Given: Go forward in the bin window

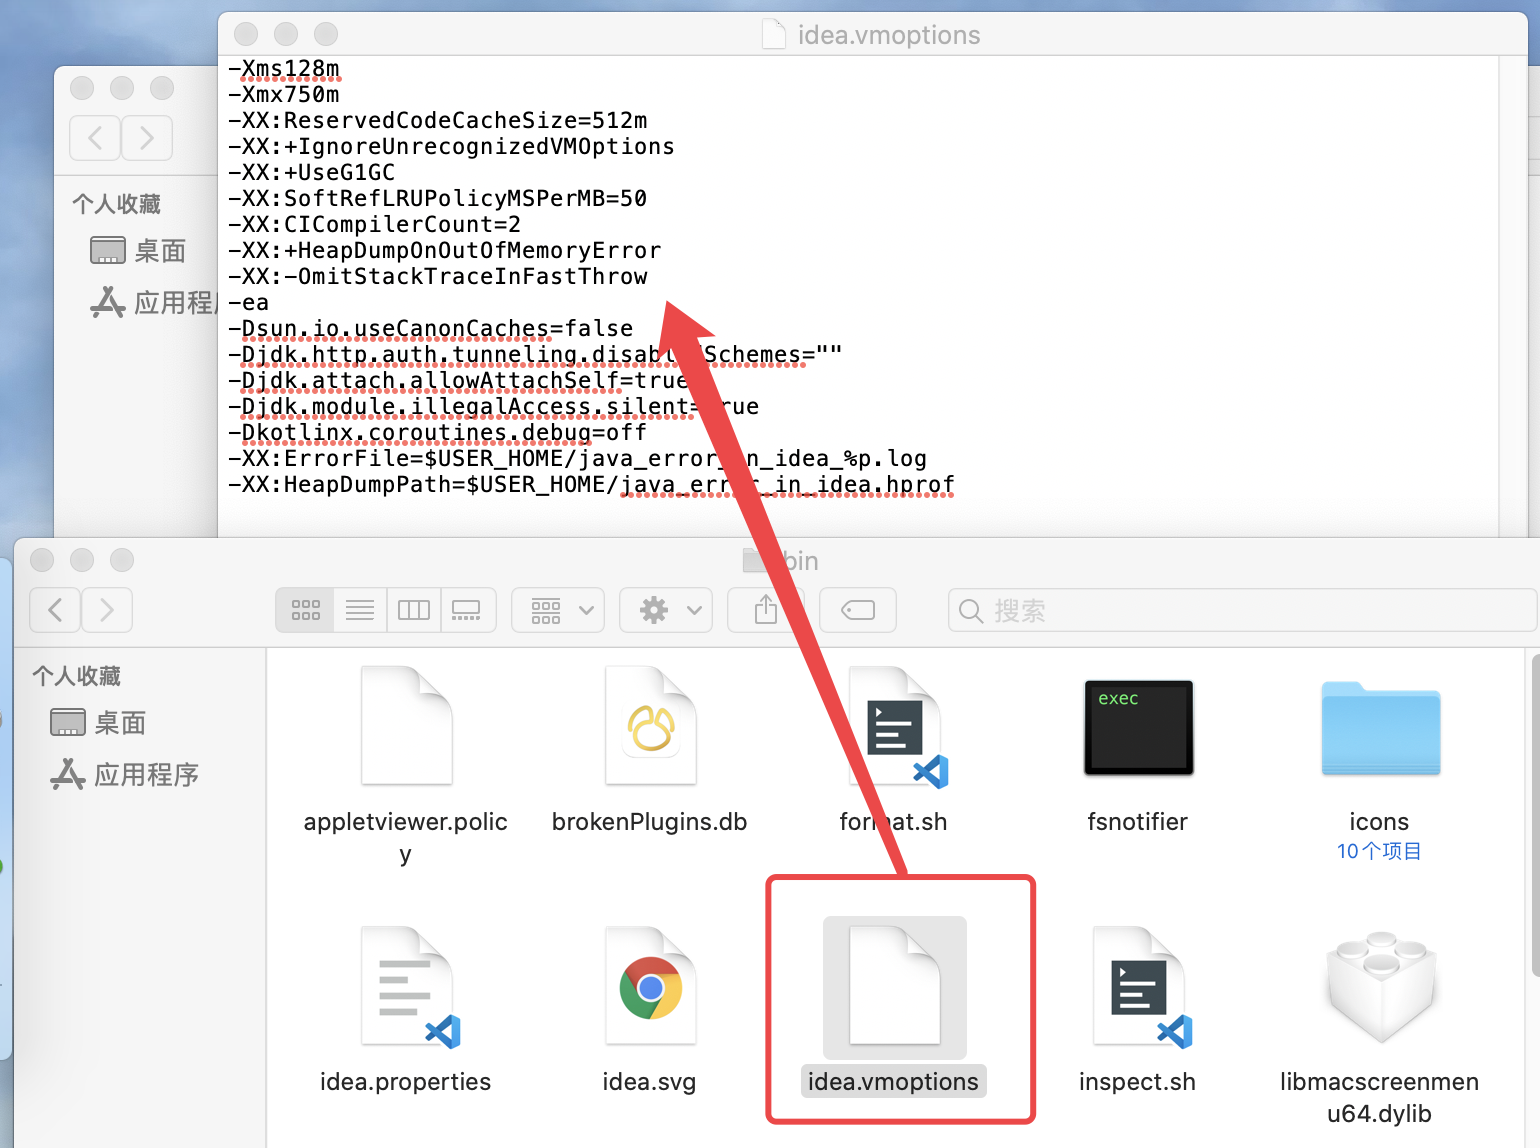Looking at the screenshot, I should [x=107, y=610].
